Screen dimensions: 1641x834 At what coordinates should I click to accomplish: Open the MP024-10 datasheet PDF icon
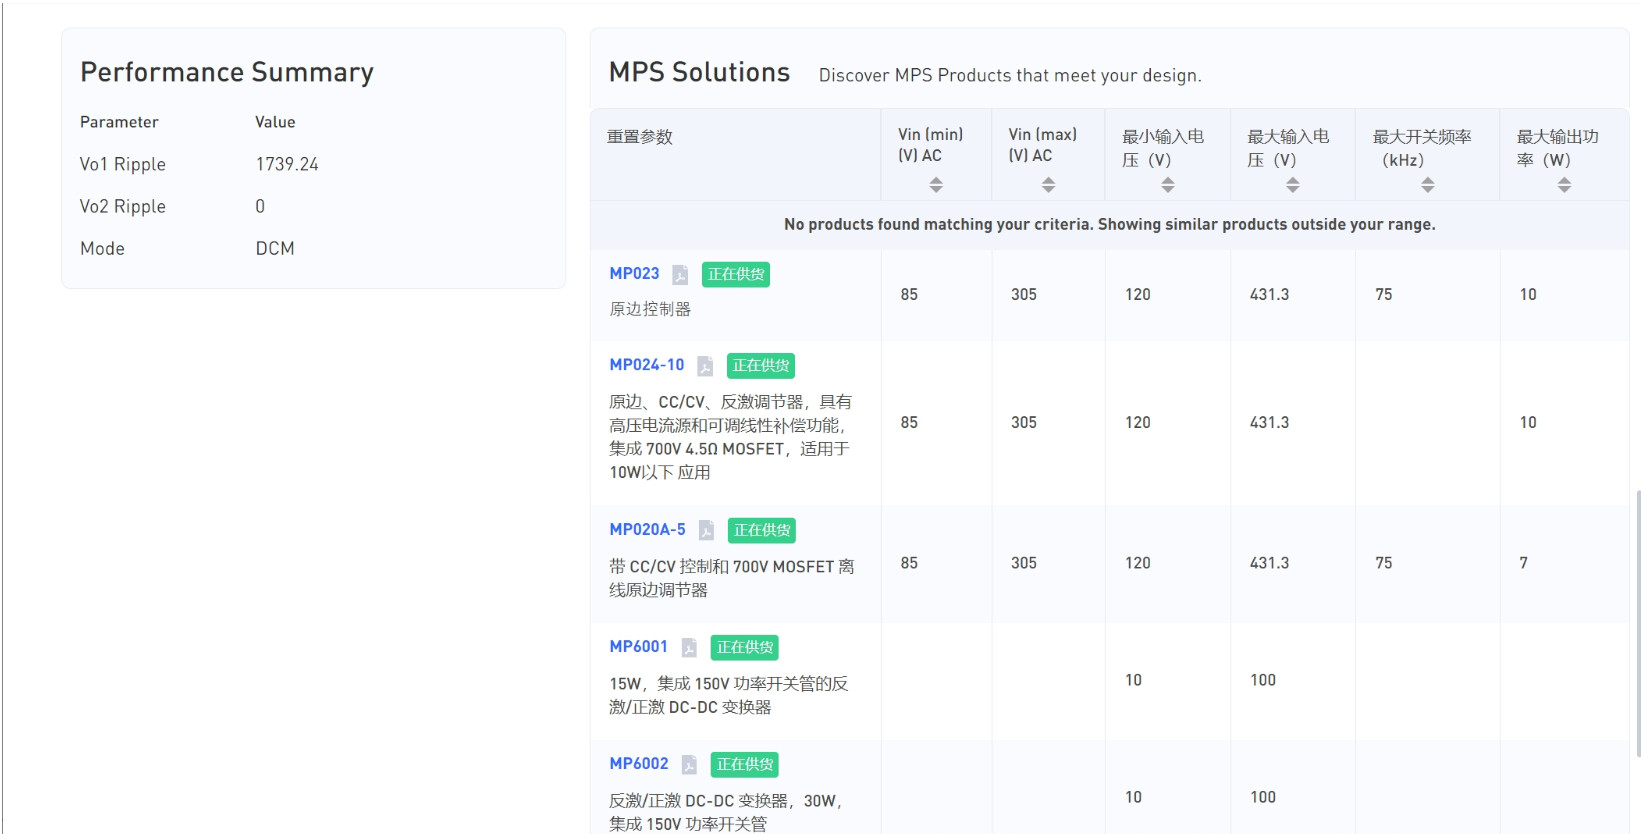click(x=705, y=366)
